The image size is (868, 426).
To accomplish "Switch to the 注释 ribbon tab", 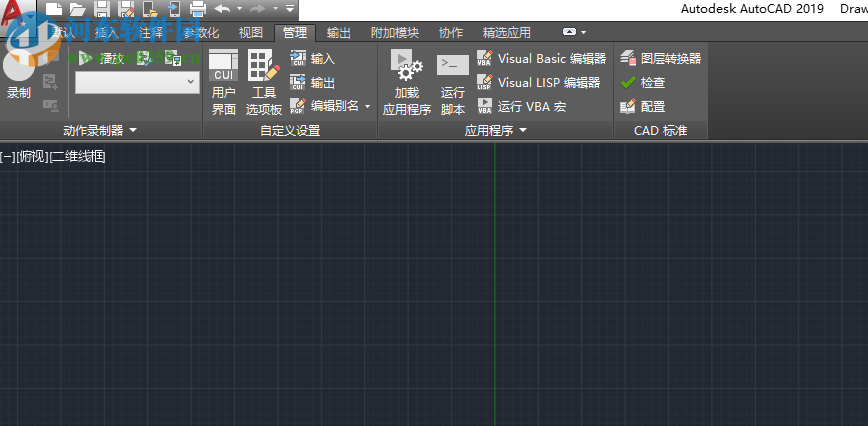I will click(x=151, y=33).
